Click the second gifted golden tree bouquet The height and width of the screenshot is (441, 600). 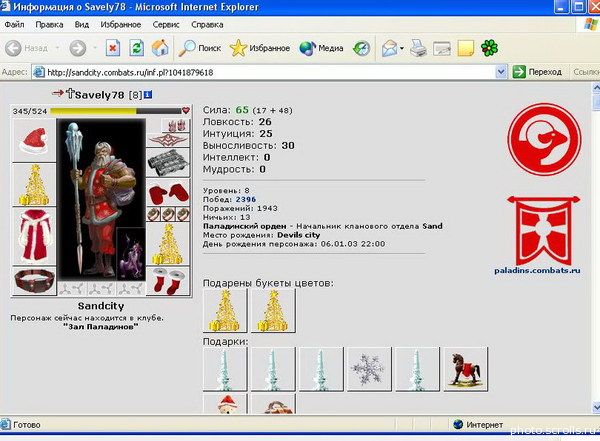click(x=273, y=310)
